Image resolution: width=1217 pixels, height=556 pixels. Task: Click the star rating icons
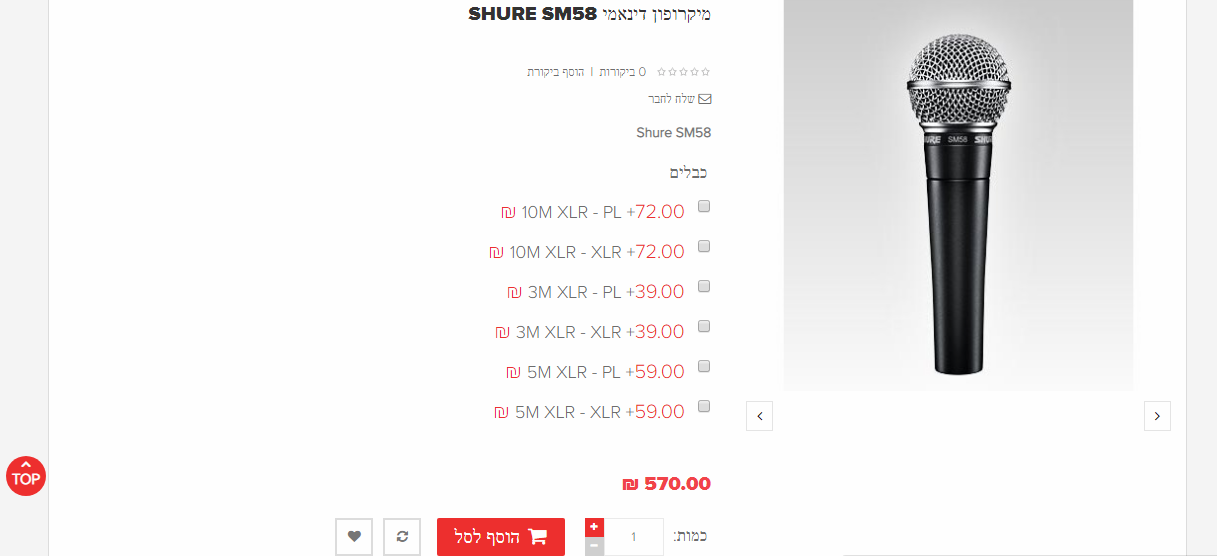click(683, 72)
